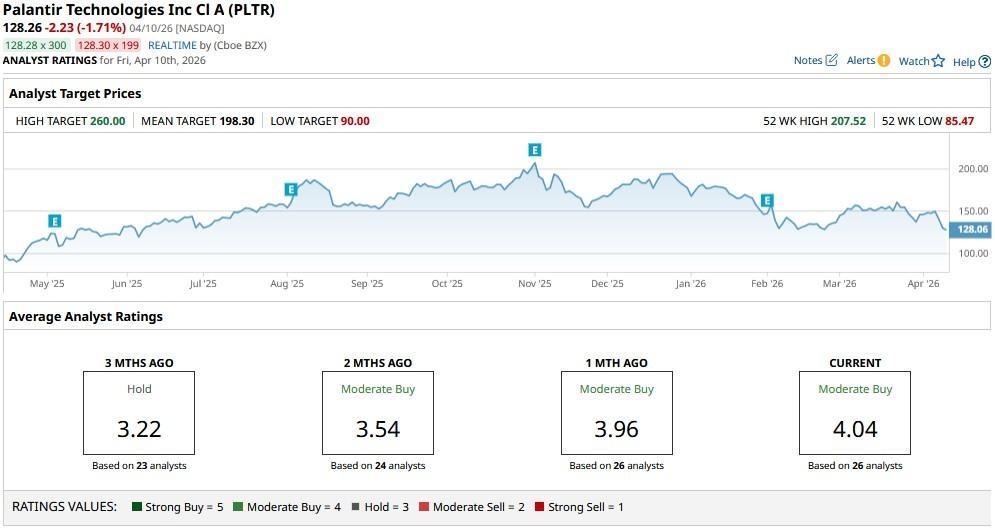The image size is (995, 528).
Task: Click the Jan '26 axis label
Action: [690, 284]
